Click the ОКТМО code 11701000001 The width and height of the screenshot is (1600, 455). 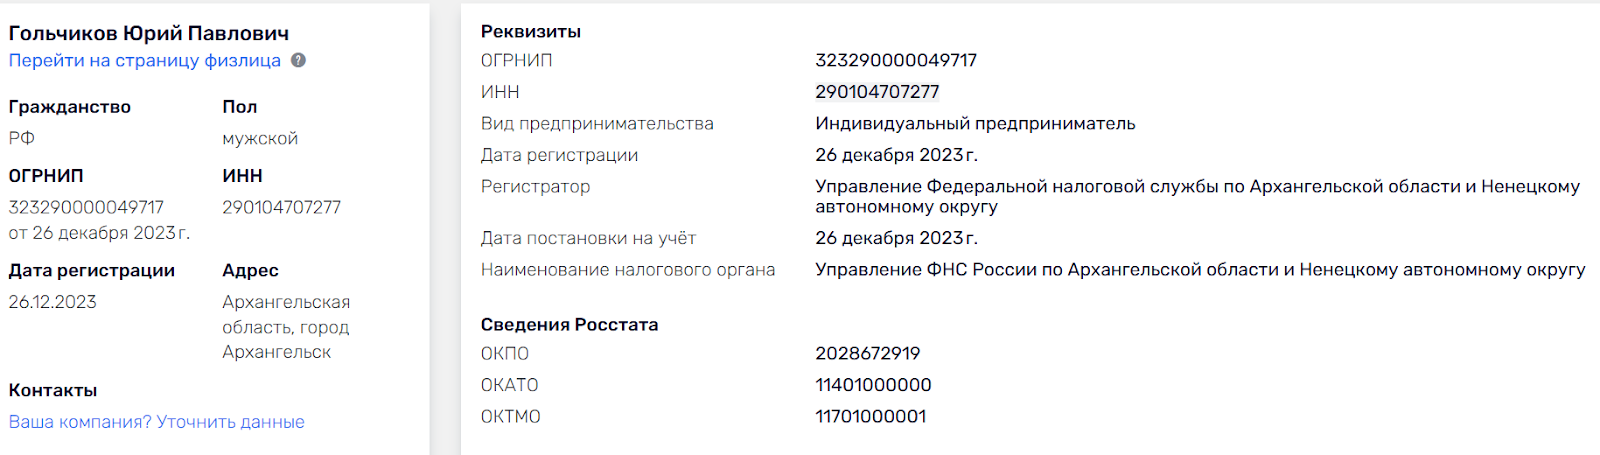[x=871, y=416]
